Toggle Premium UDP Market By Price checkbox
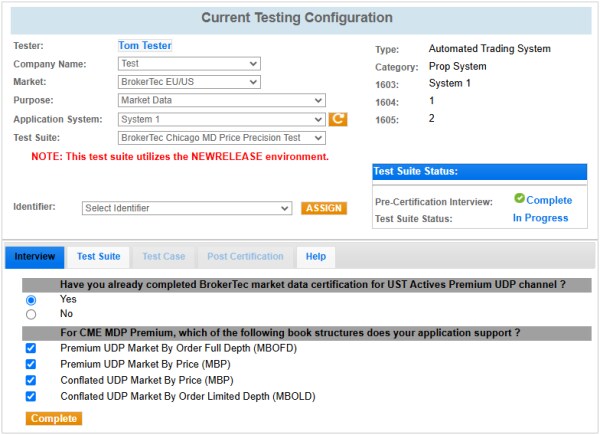Viewport: 600px width, 435px height. pyautogui.click(x=31, y=364)
